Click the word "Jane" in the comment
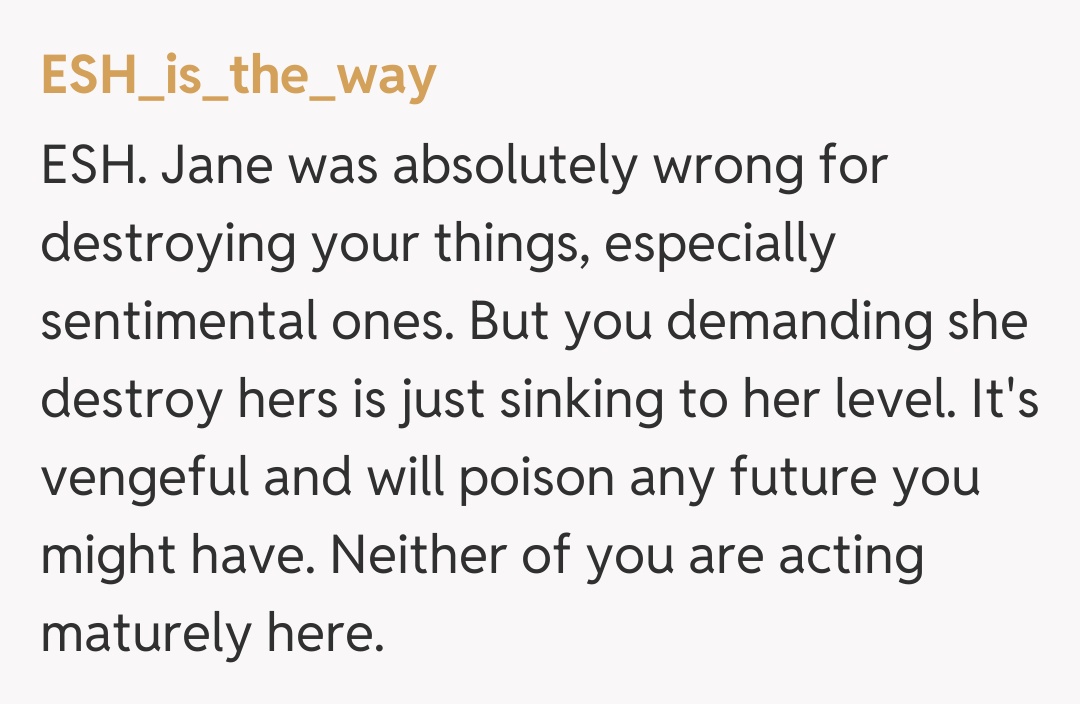1080x704 pixels. [217, 166]
